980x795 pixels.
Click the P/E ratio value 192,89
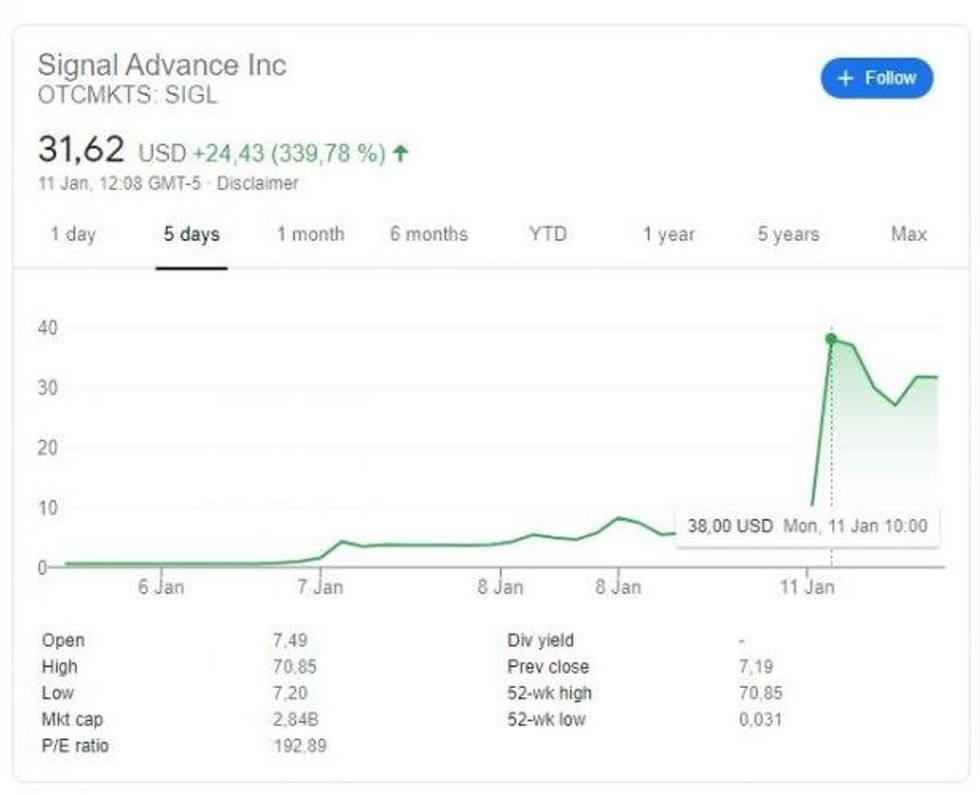click(x=297, y=745)
